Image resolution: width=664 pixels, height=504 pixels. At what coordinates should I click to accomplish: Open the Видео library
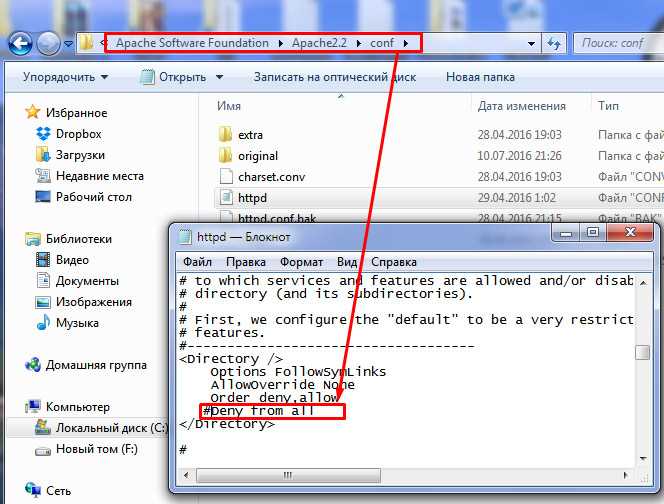point(72,260)
